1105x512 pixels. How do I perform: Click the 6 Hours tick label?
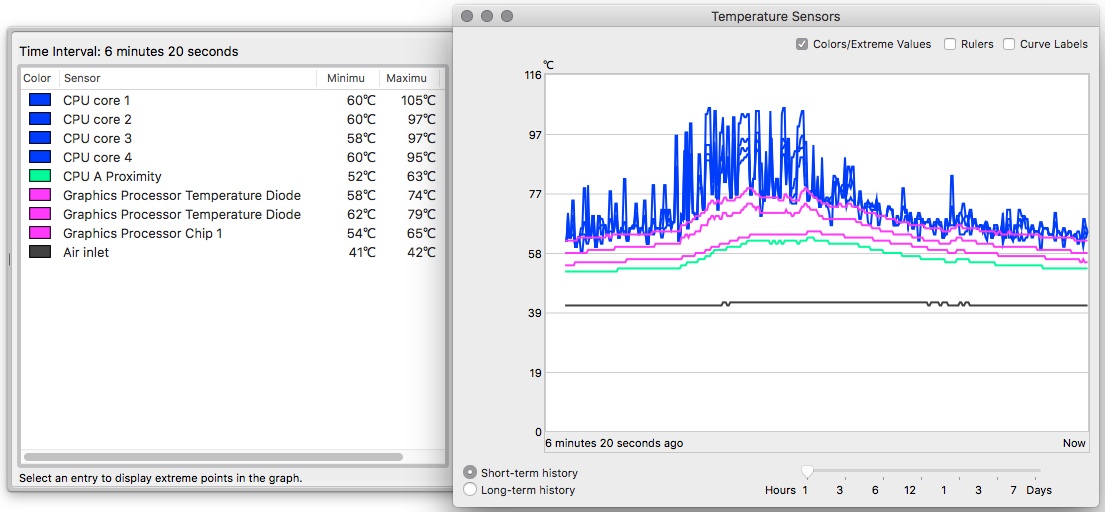click(x=875, y=489)
